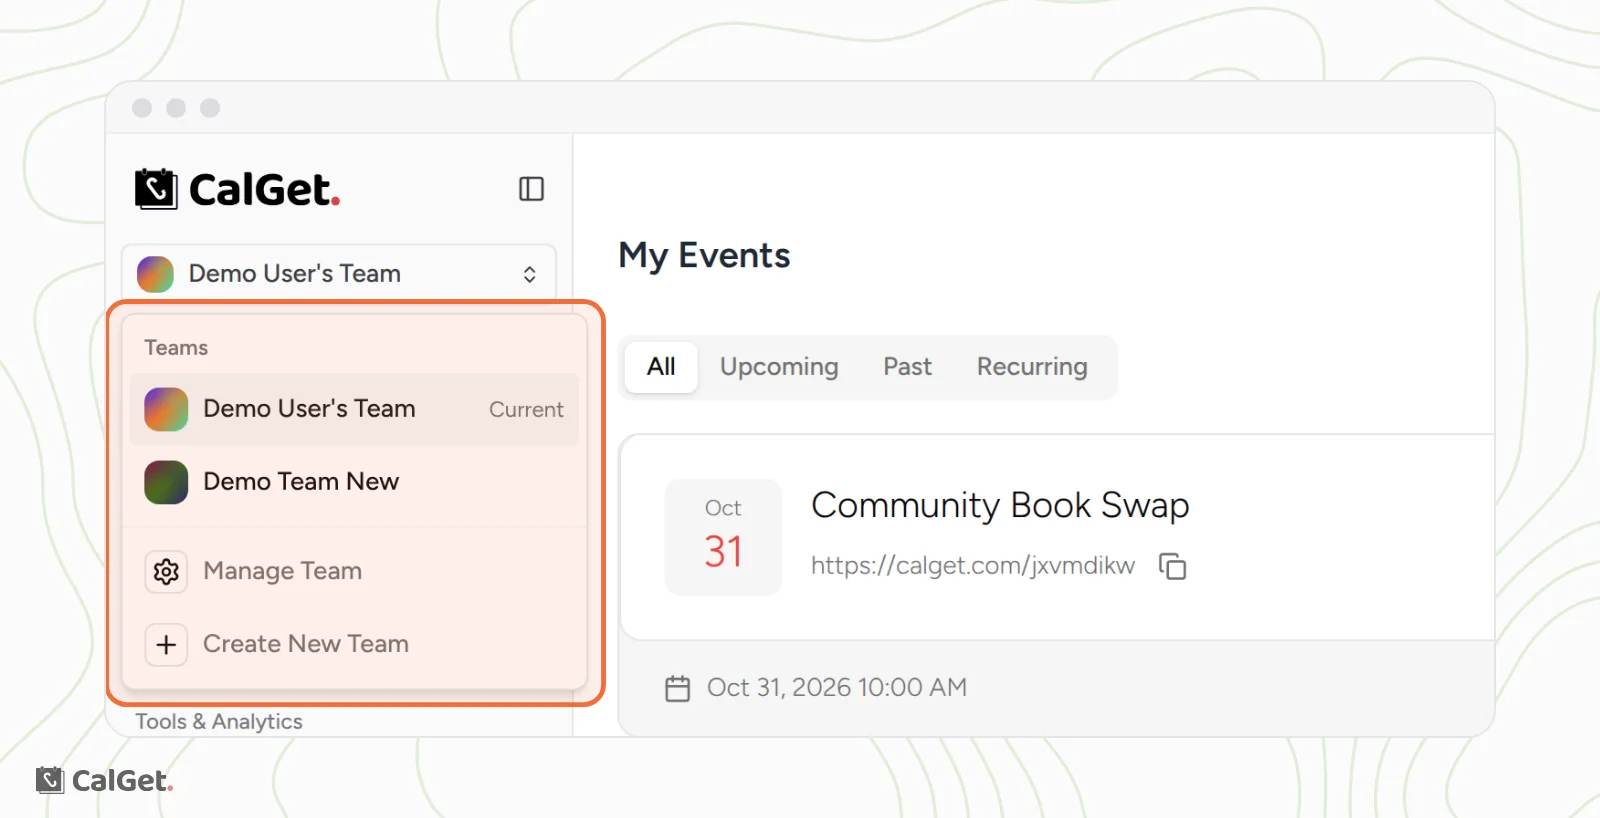Open the Recurring events tab
This screenshot has width=1600, height=818.
coord(1032,367)
